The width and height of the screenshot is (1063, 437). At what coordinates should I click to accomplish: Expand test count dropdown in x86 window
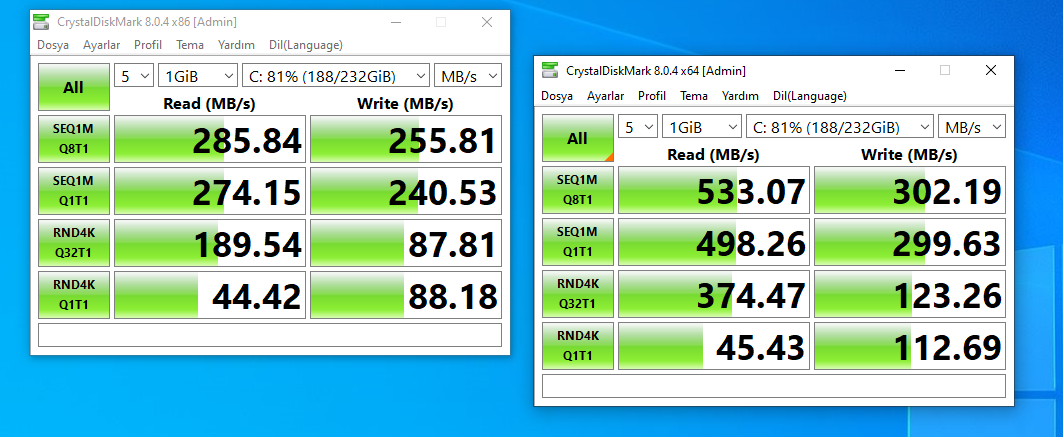tap(134, 76)
